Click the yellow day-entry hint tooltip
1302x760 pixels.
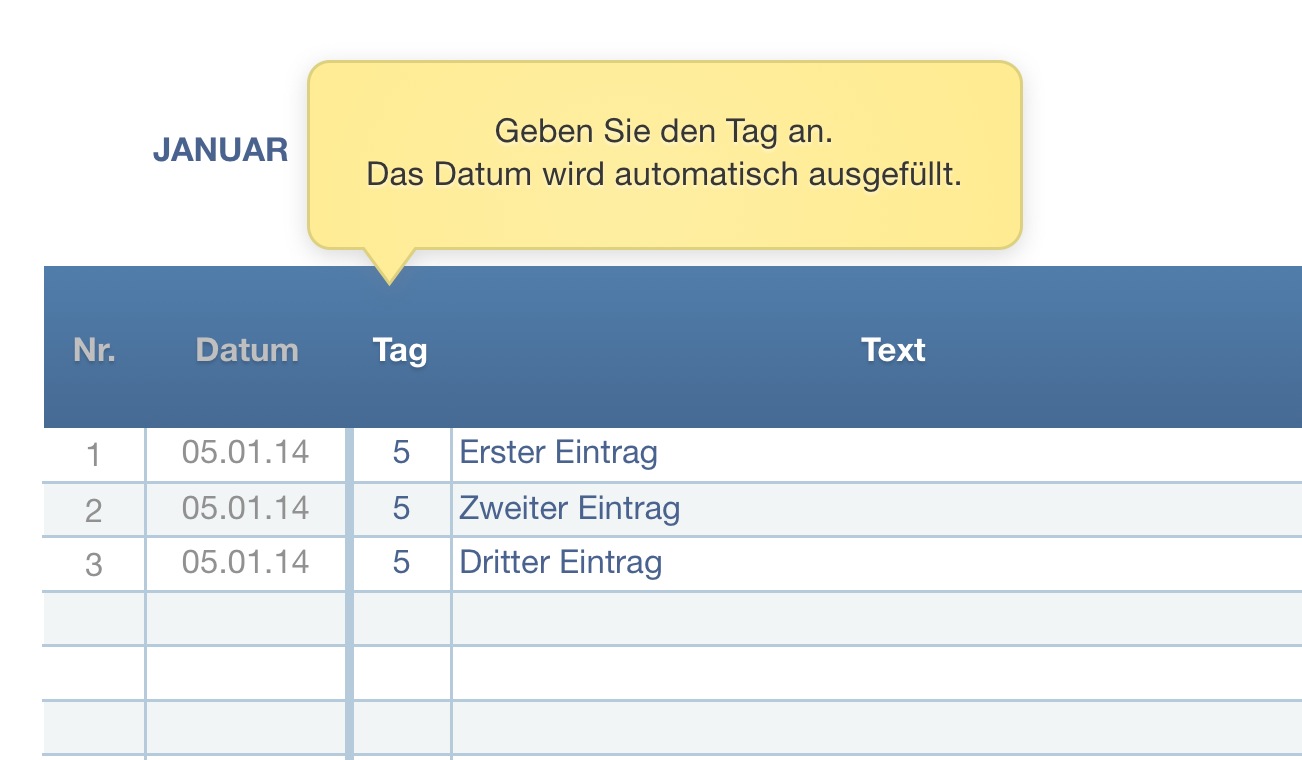(664, 155)
